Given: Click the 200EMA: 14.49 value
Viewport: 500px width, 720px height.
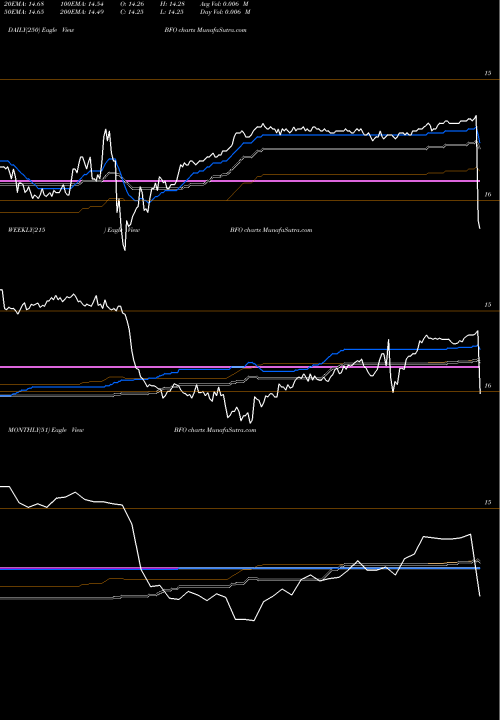Looking at the screenshot, I should pos(81,12).
